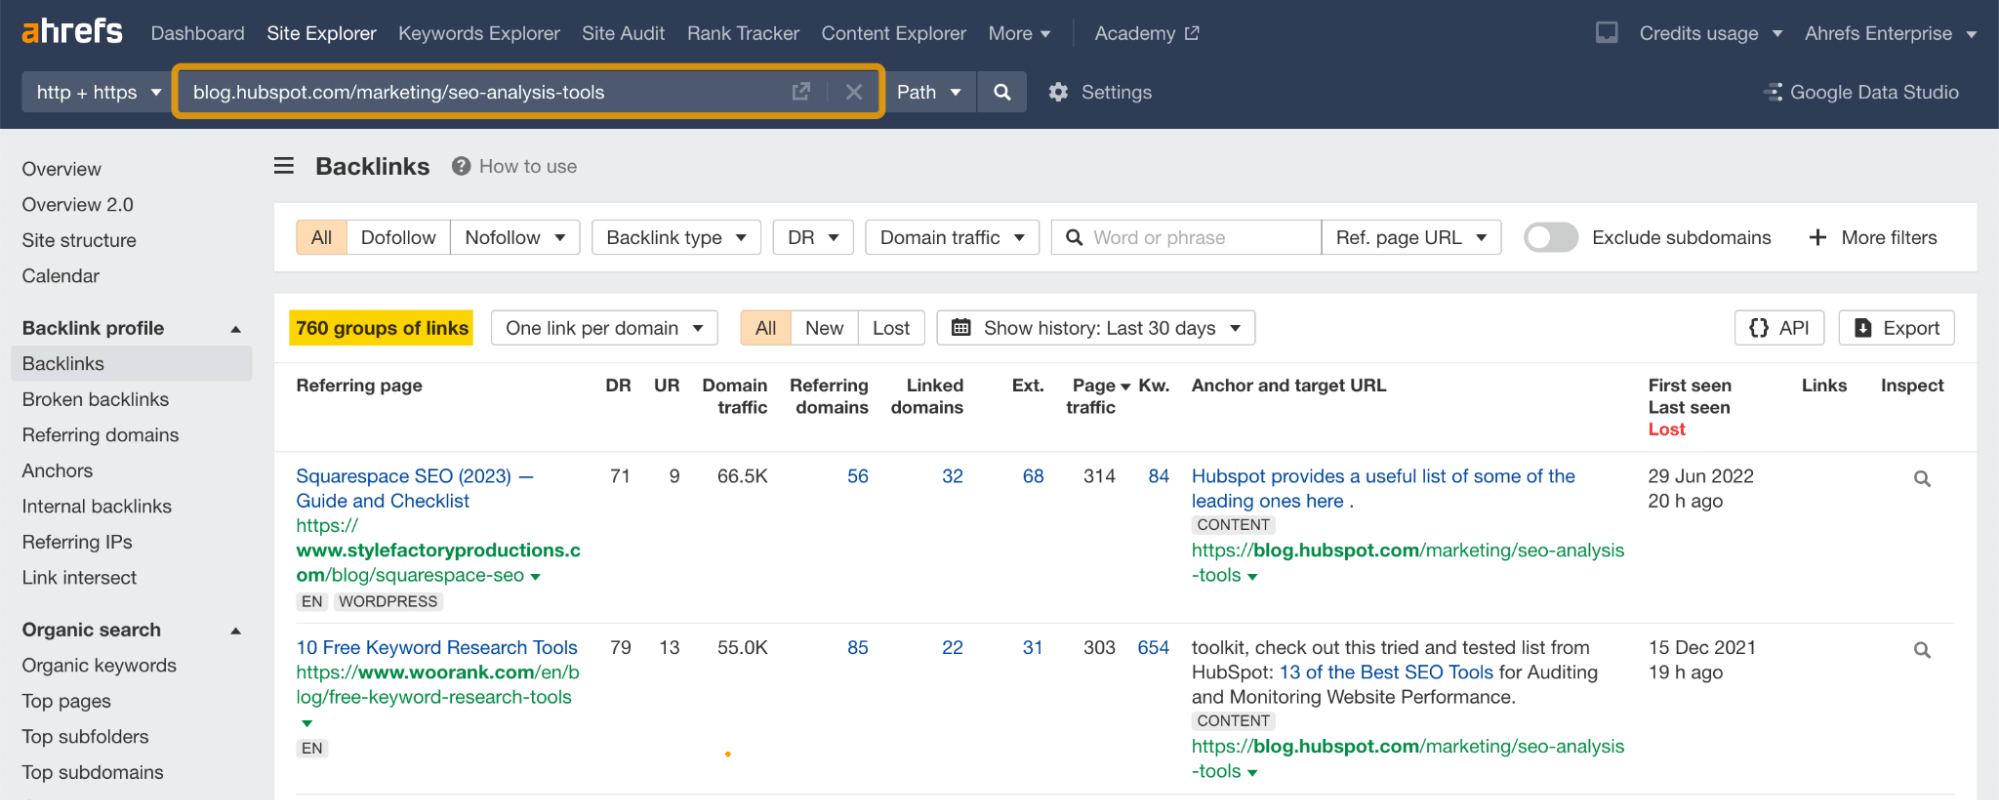Screen dimensions: 1999x801
Task: Open Ahrefs Enterprise account menu
Action: pos(1890,33)
